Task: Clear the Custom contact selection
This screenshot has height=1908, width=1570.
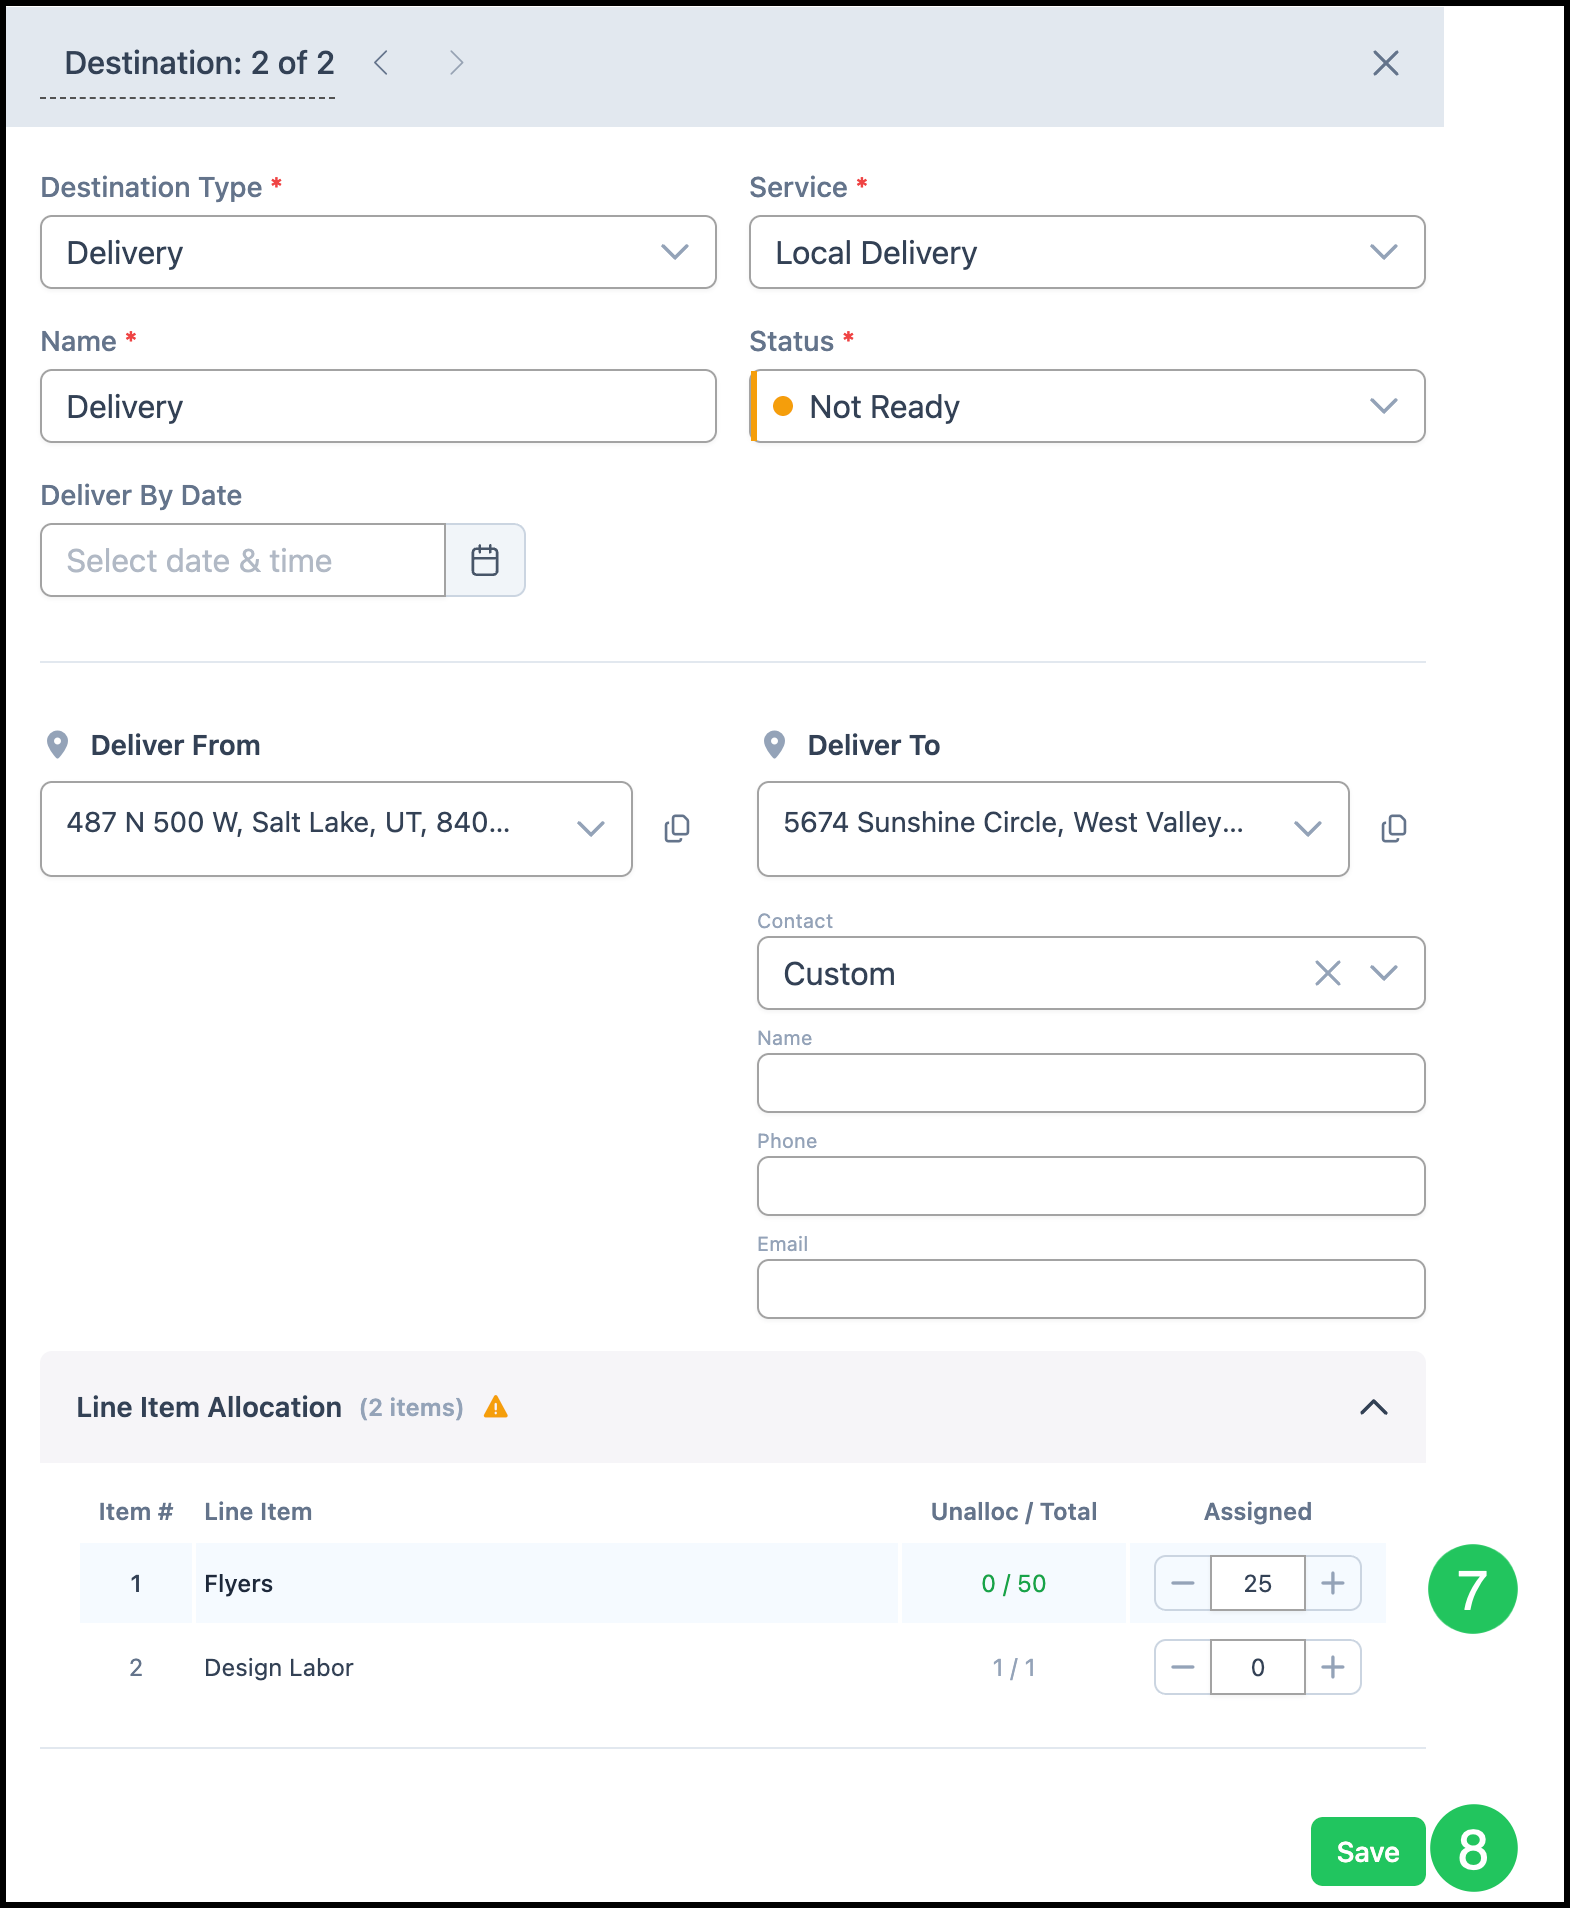Action: click(1327, 973)
